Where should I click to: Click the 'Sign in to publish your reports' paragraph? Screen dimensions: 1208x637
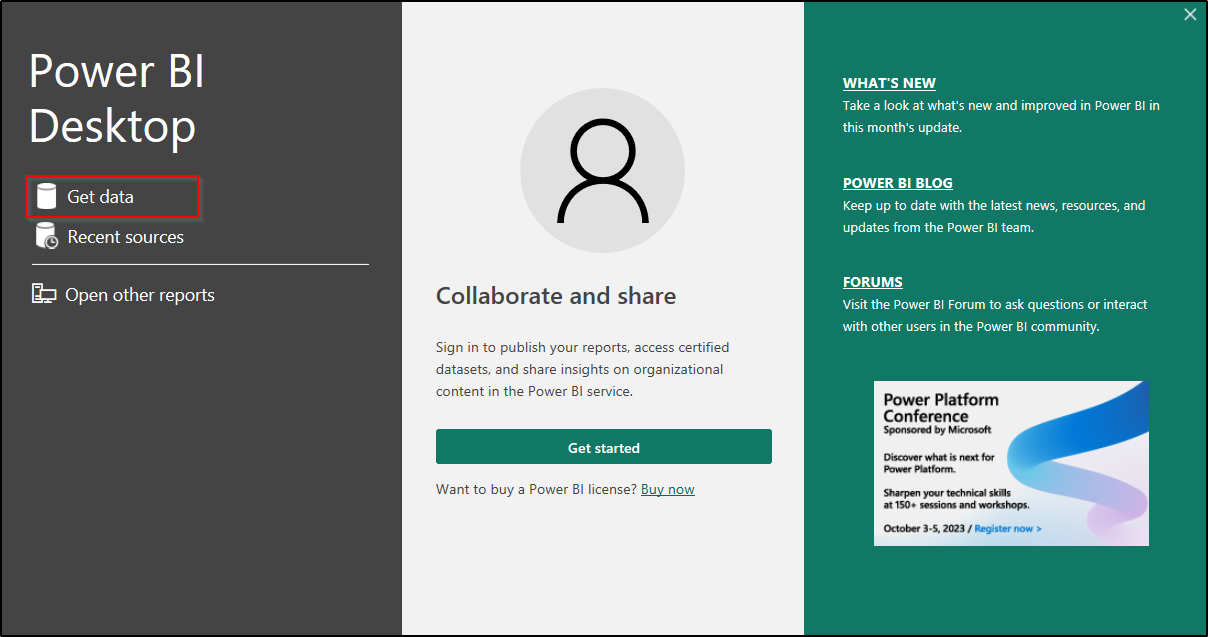pyautogui.click(x=583, y=369)
